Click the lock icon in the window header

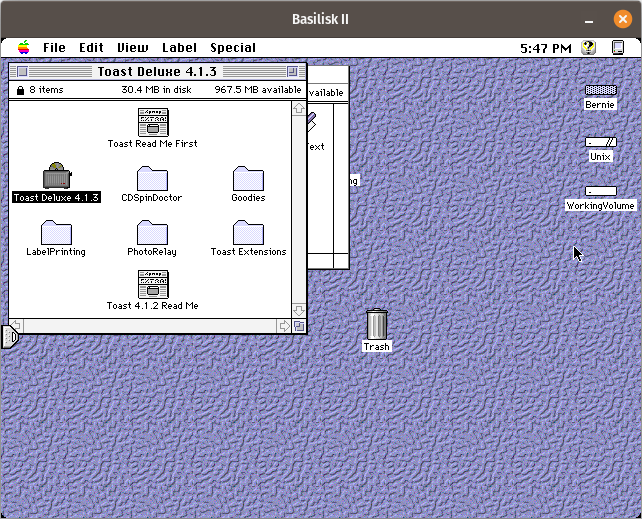pos(20,90)
